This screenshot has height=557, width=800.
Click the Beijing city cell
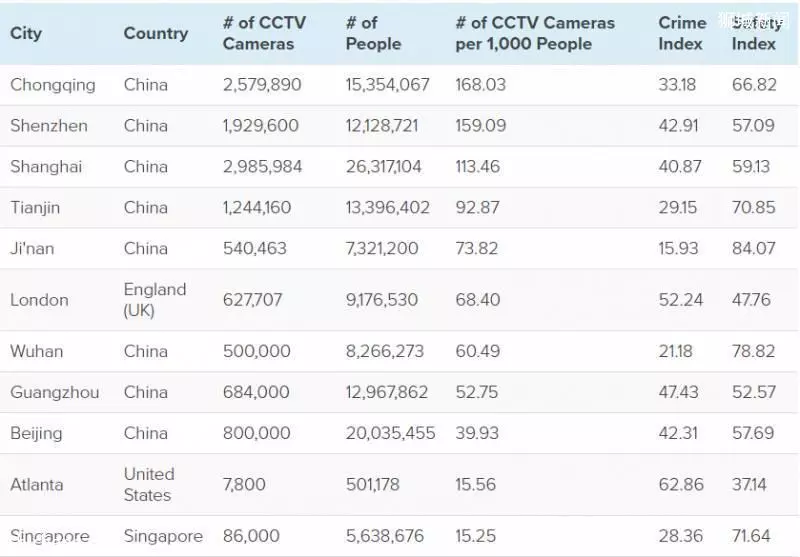coord(36,434)
